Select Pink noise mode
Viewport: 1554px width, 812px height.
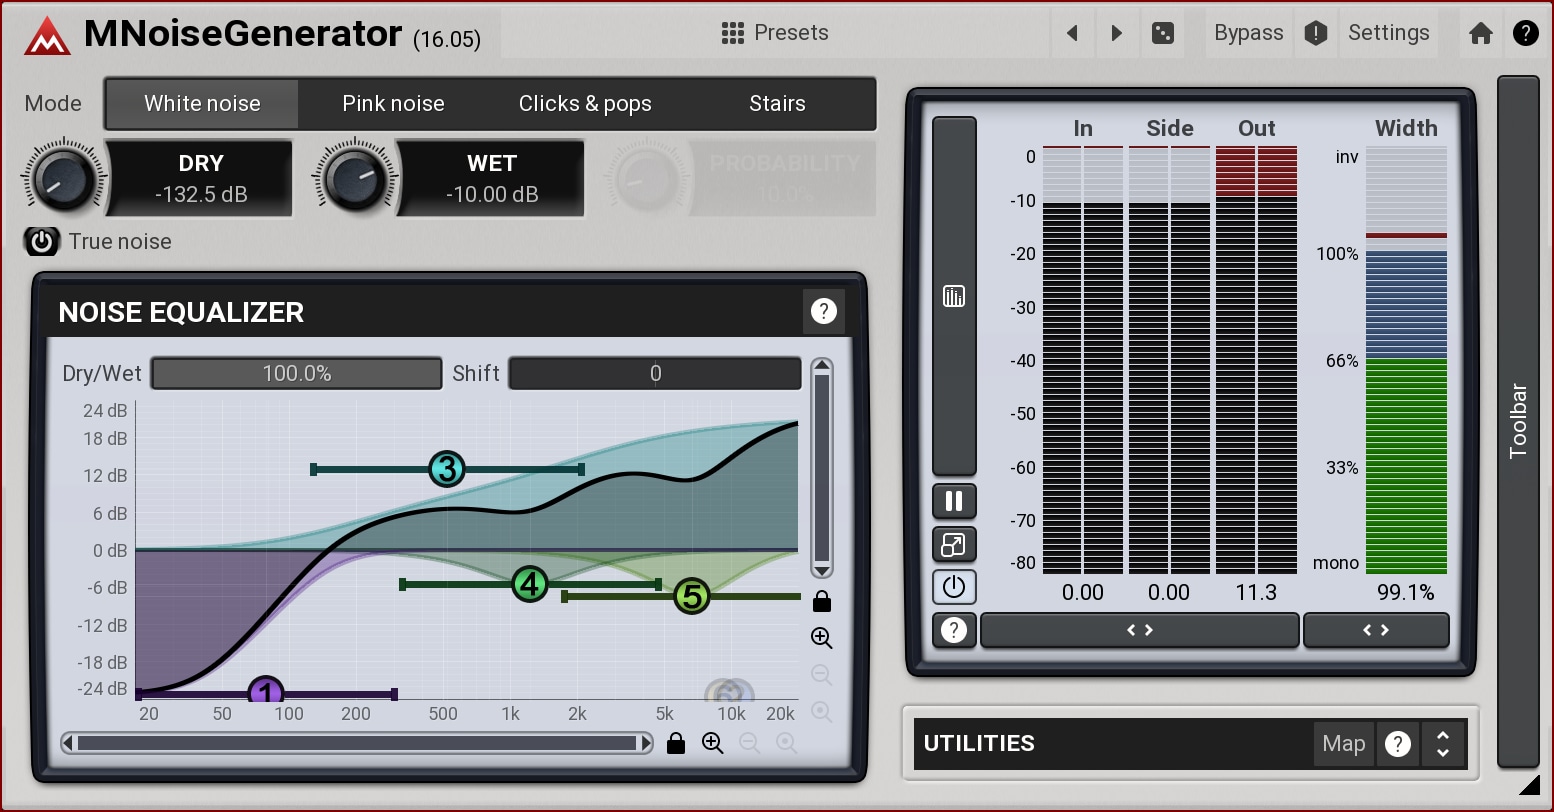click(x=393, y=104)
